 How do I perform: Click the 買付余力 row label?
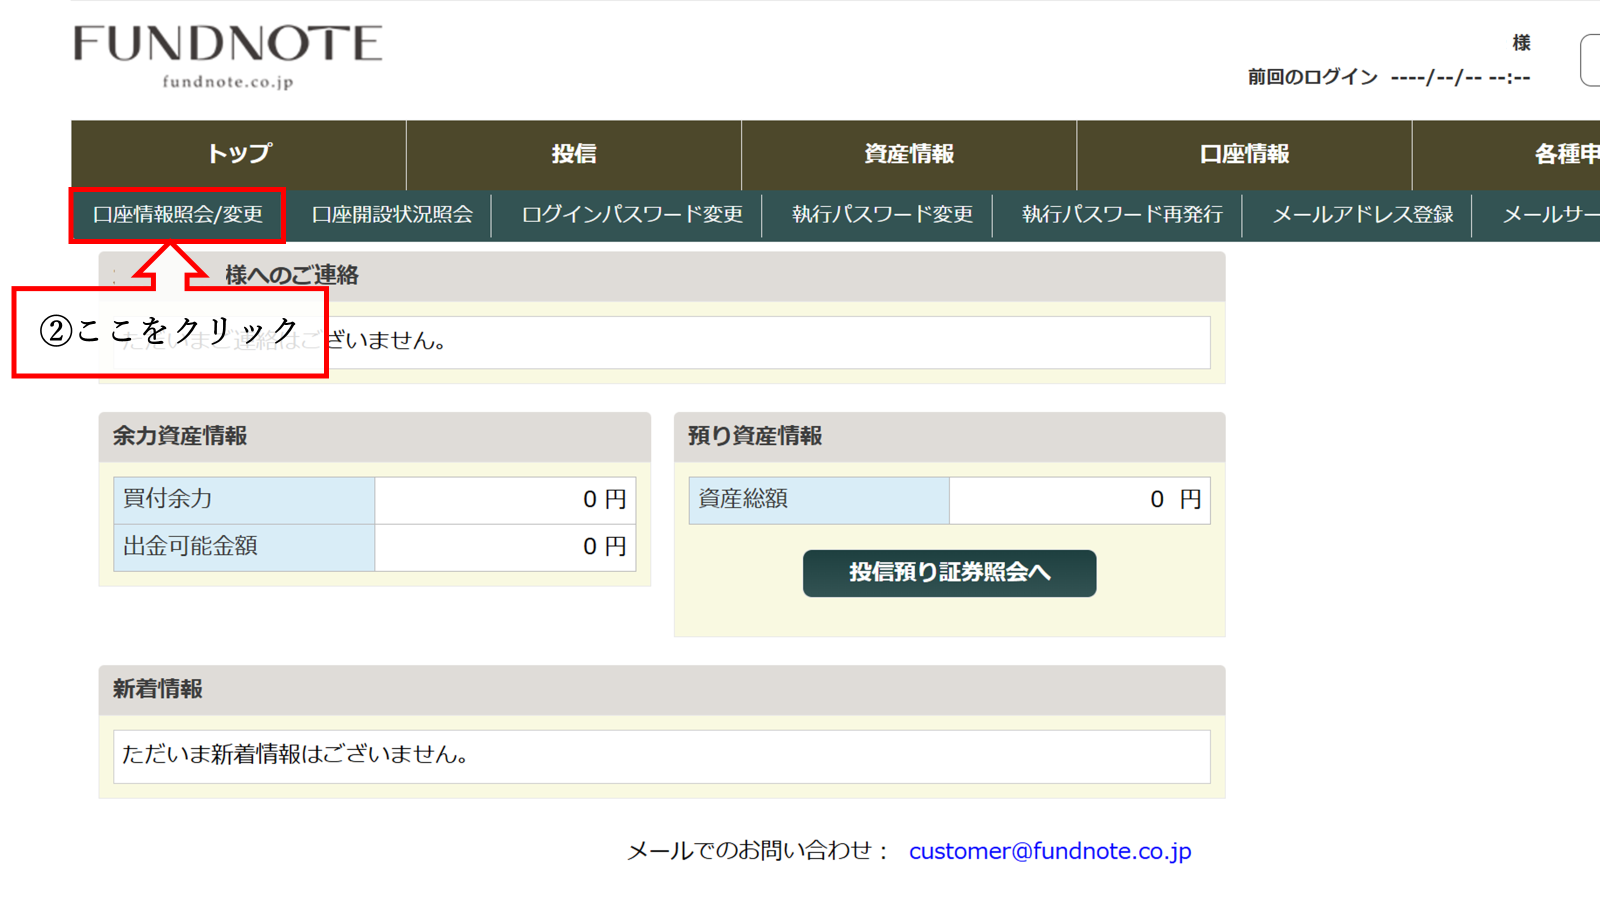click(244, 499)
